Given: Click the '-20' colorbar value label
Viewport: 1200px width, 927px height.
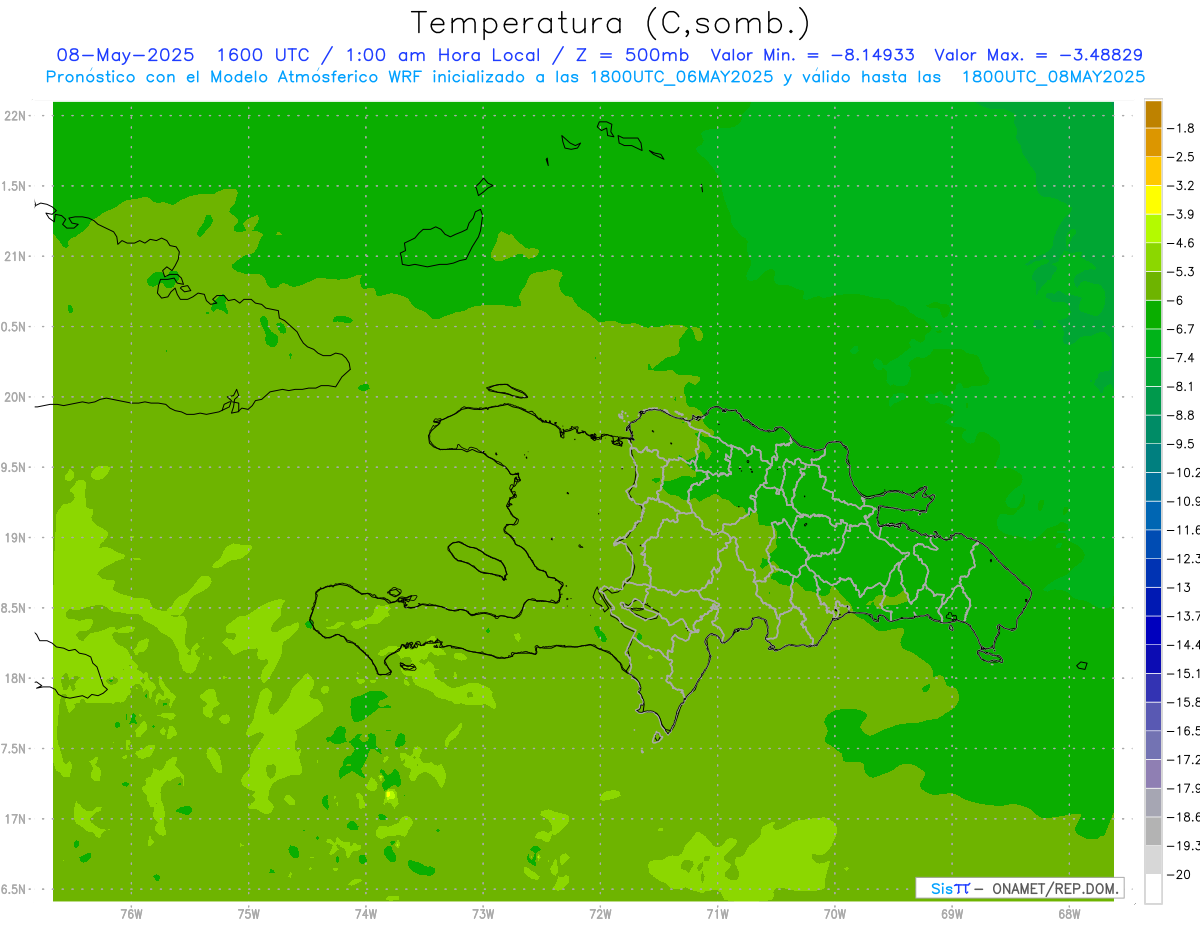Looking at the screenshot, I should click(1178, 874).
